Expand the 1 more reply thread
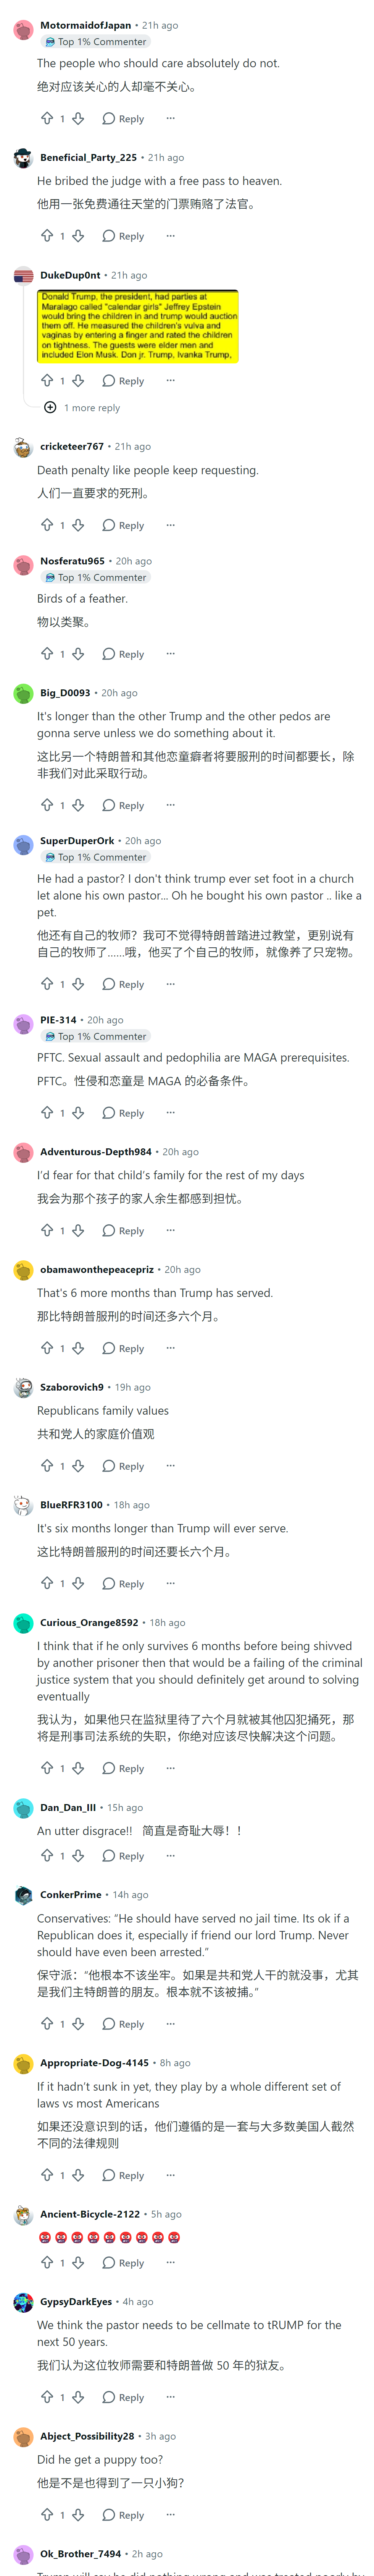 point(82,408)
